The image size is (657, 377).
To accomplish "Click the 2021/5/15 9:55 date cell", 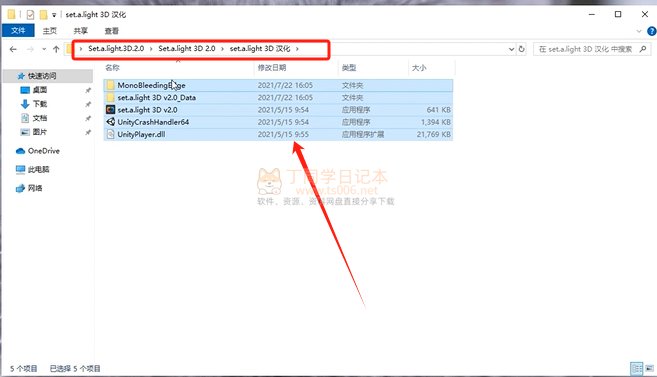I will click(x=283, y=134).
